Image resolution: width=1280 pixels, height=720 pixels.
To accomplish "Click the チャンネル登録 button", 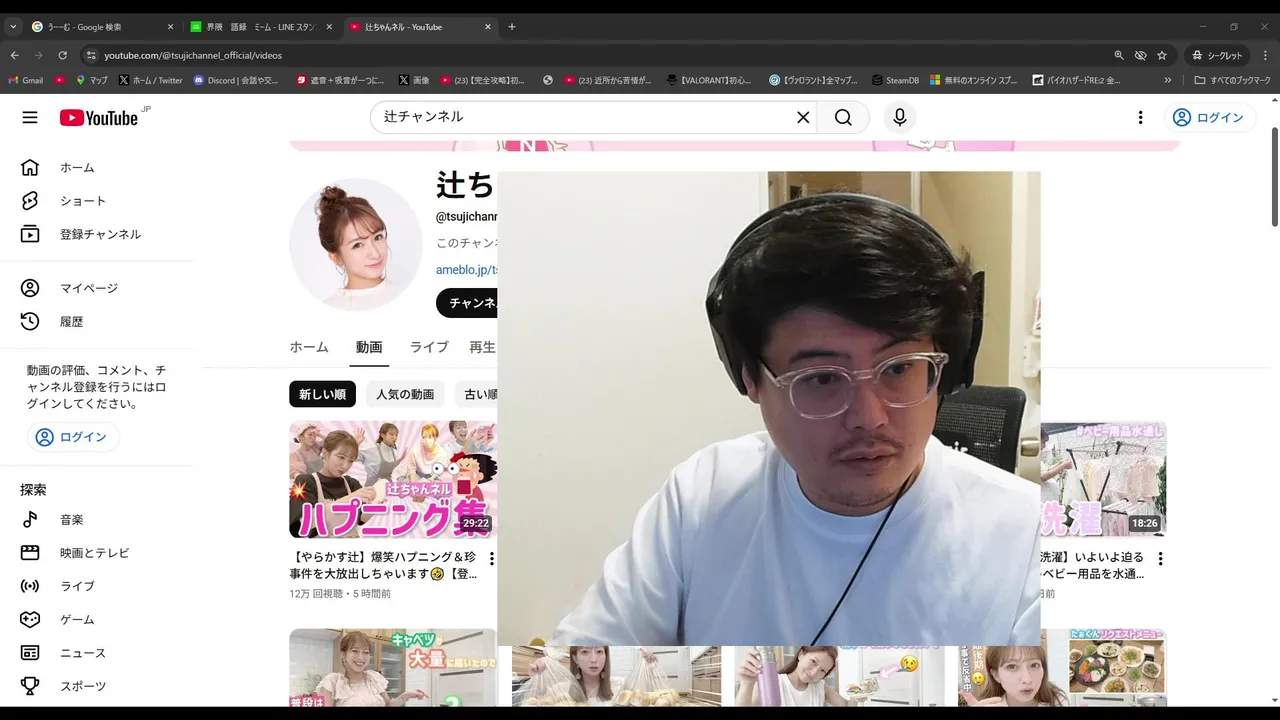I will (x=467, y=303).
